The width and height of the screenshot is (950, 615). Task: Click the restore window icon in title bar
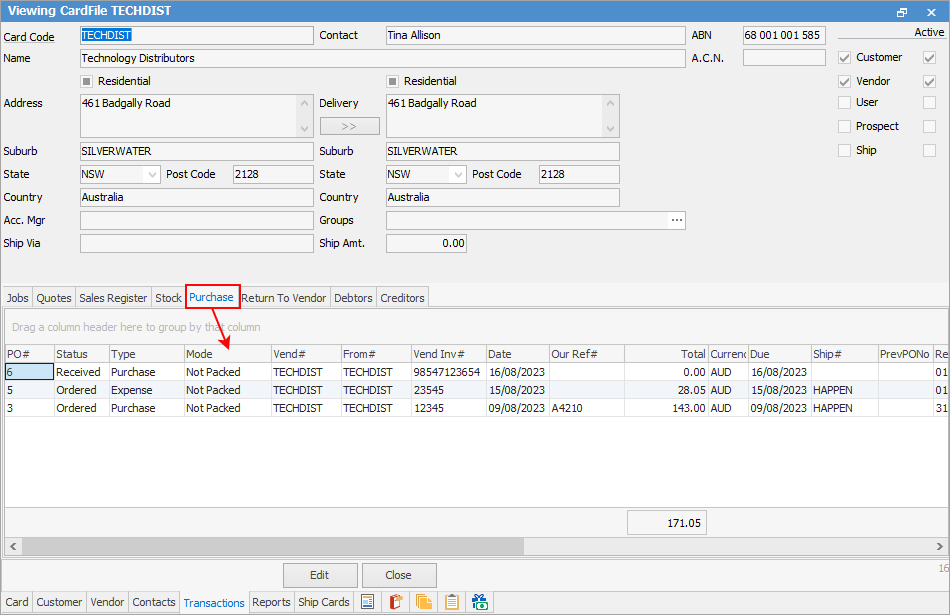coord(902,12)
